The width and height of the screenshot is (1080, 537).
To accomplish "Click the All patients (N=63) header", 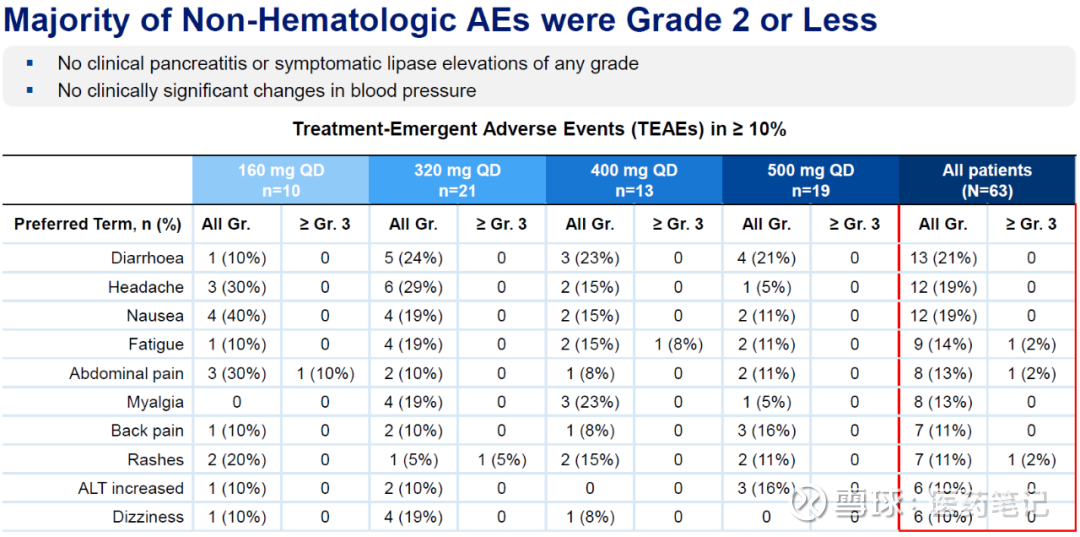I will [987, 180].
